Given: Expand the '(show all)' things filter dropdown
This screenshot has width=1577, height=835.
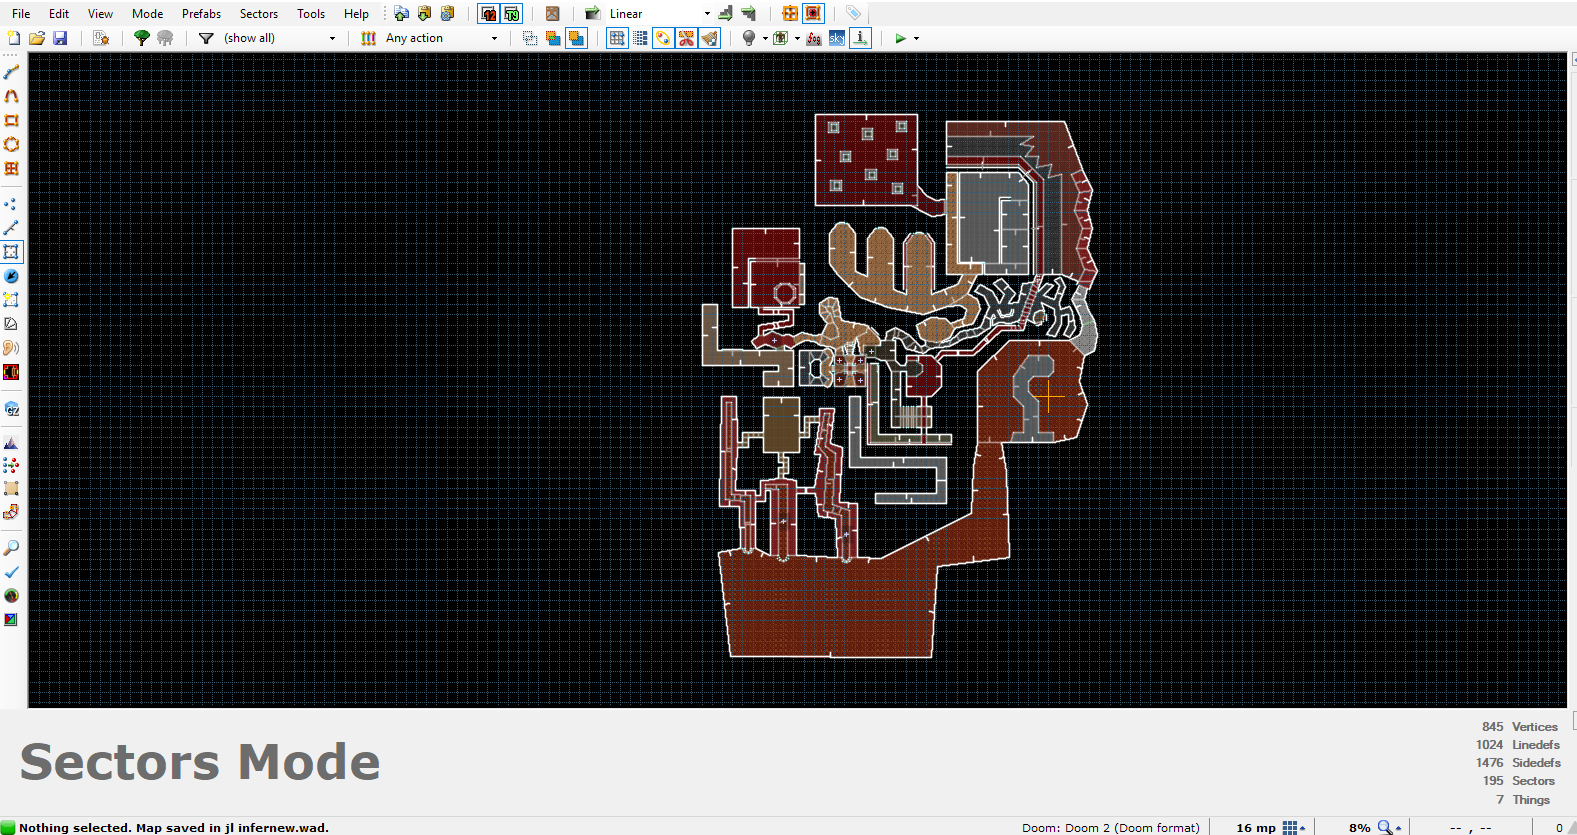Looking at the screenshot, I should click(333, 38).
